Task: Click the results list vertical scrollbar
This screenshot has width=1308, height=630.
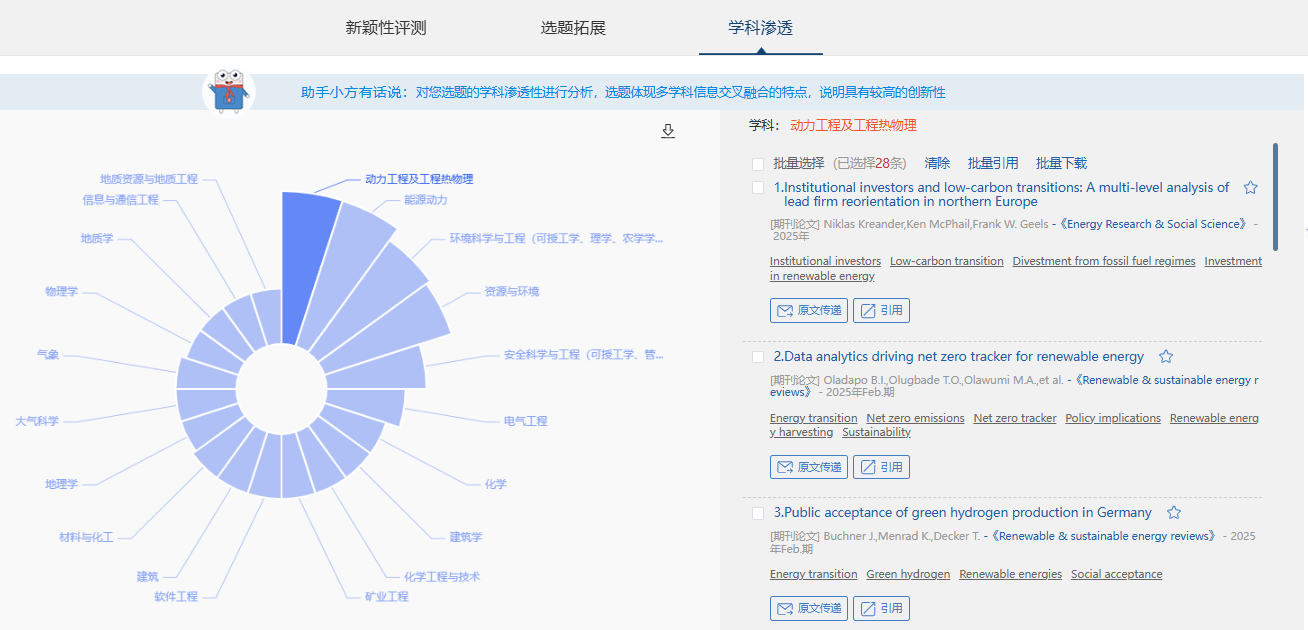Action: coord(1275,197)
